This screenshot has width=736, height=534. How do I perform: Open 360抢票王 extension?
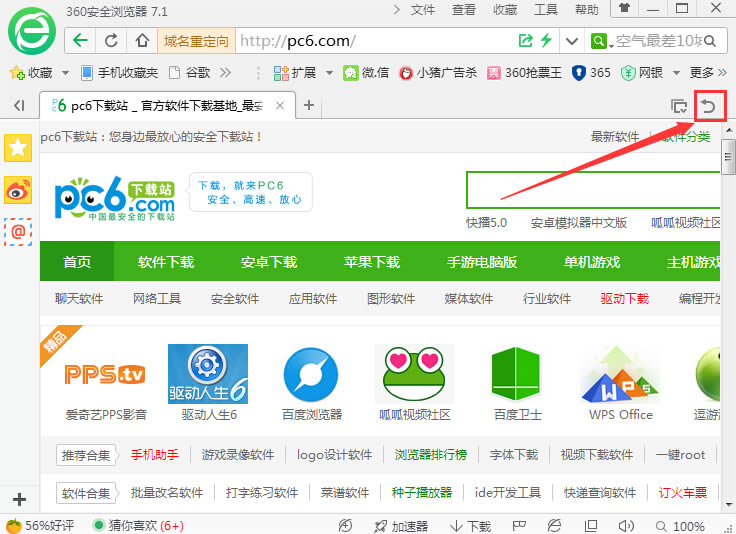point(524,73)
